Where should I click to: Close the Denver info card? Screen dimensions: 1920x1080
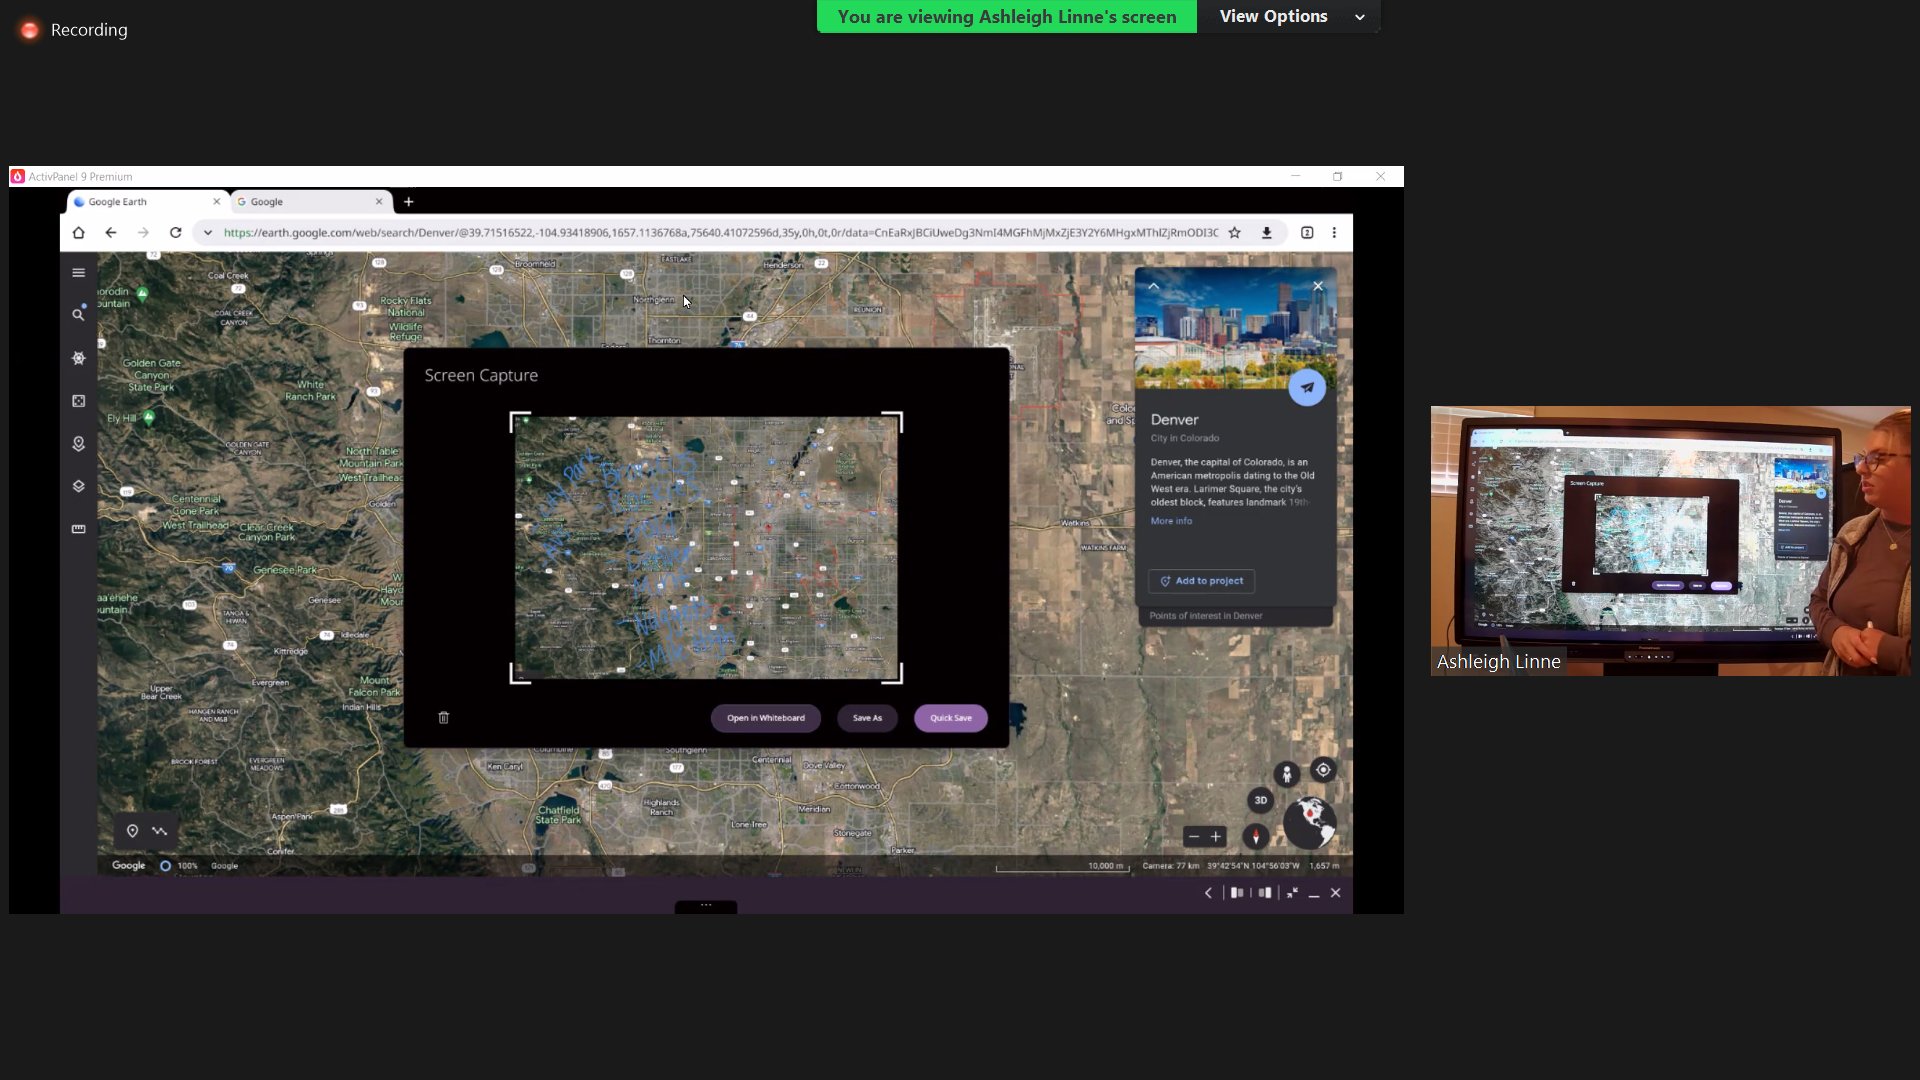[x=1318, y=286]
